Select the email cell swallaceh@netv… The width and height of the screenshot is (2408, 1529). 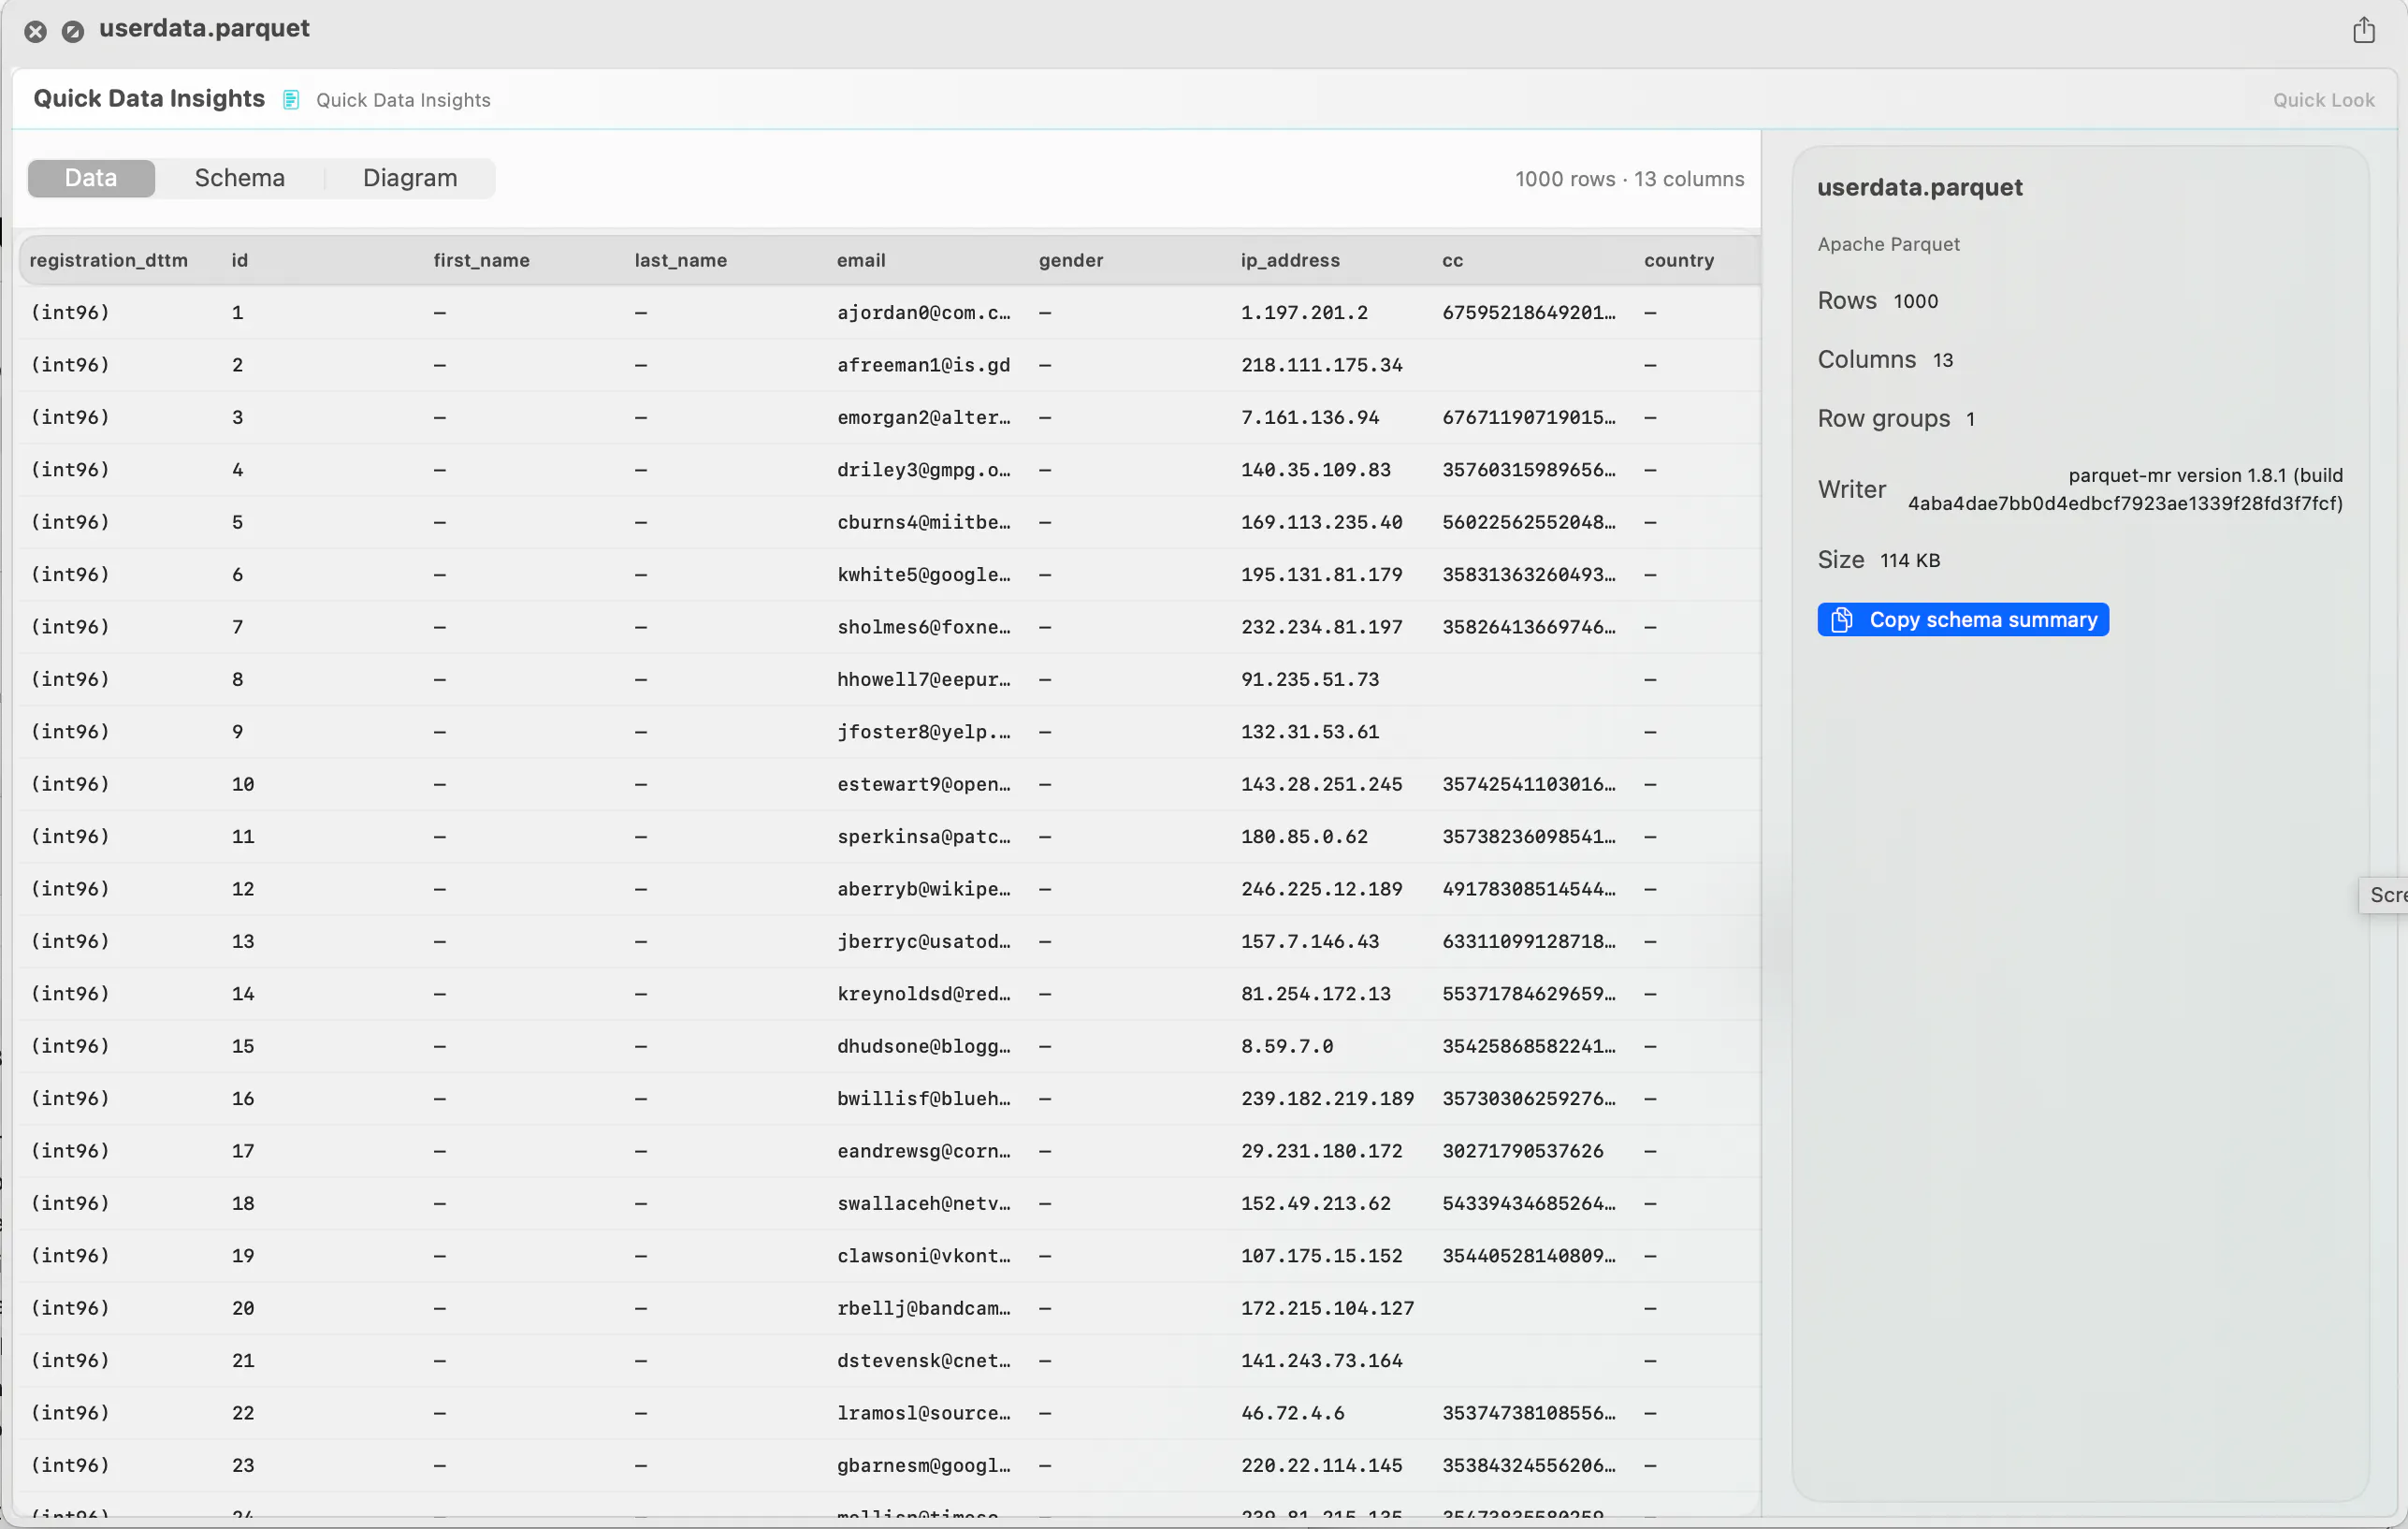pyautogui.click(x=924, y=1203)
